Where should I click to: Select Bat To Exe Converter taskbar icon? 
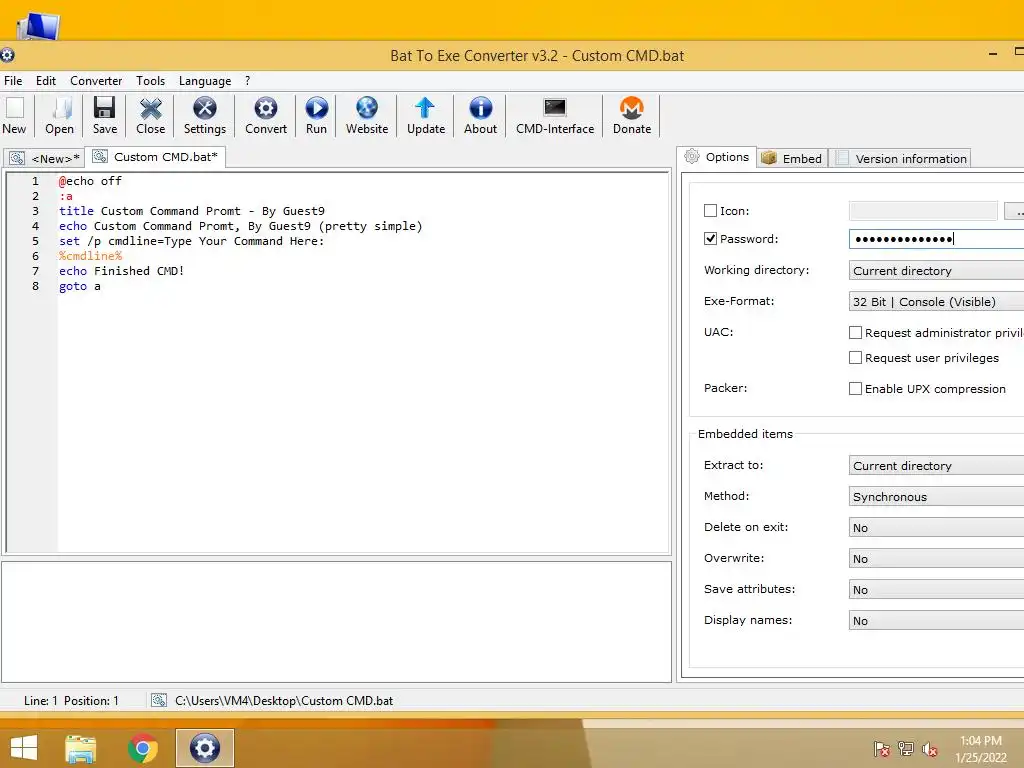pos(204,748)
